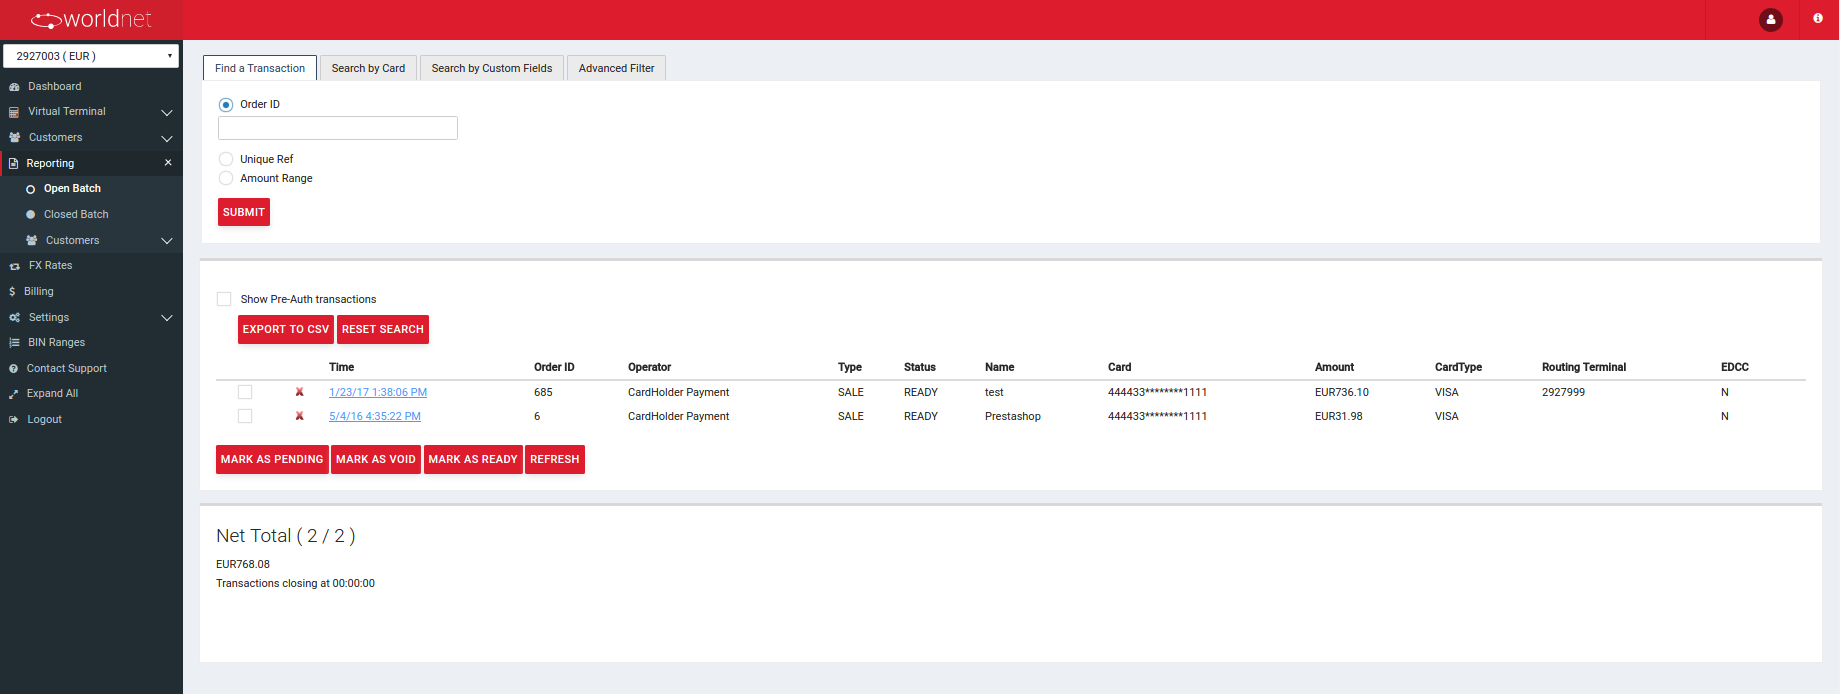Expand the Settings menu chevron
The width and height of the screenshot is (1840, 694).
(167, 318)
